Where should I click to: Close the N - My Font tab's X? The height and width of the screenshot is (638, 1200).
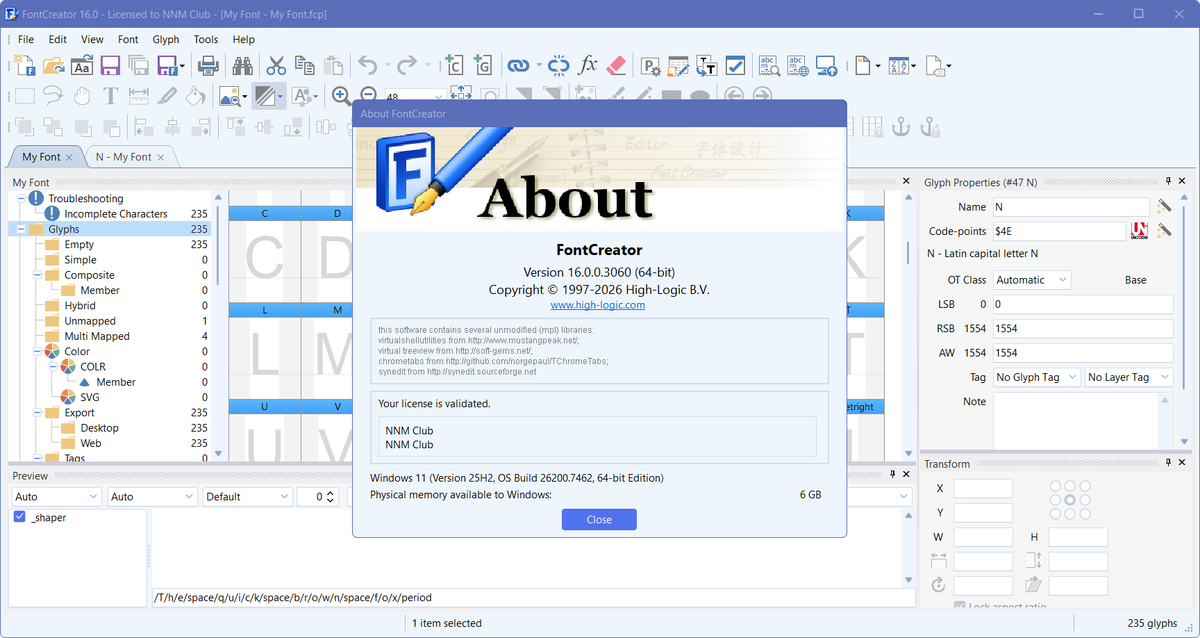162,158
